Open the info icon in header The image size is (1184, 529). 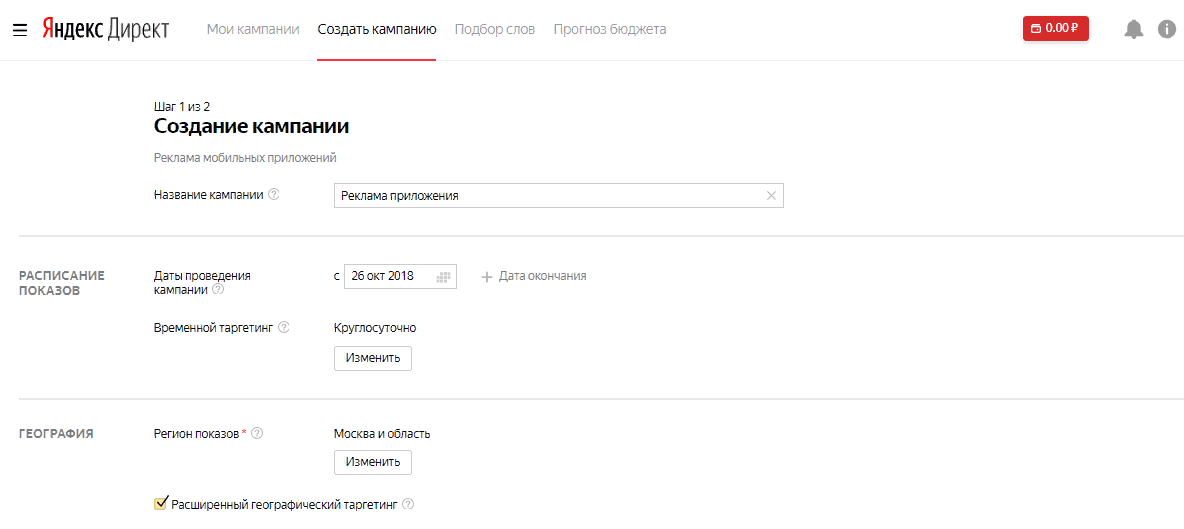[1167, 29]
